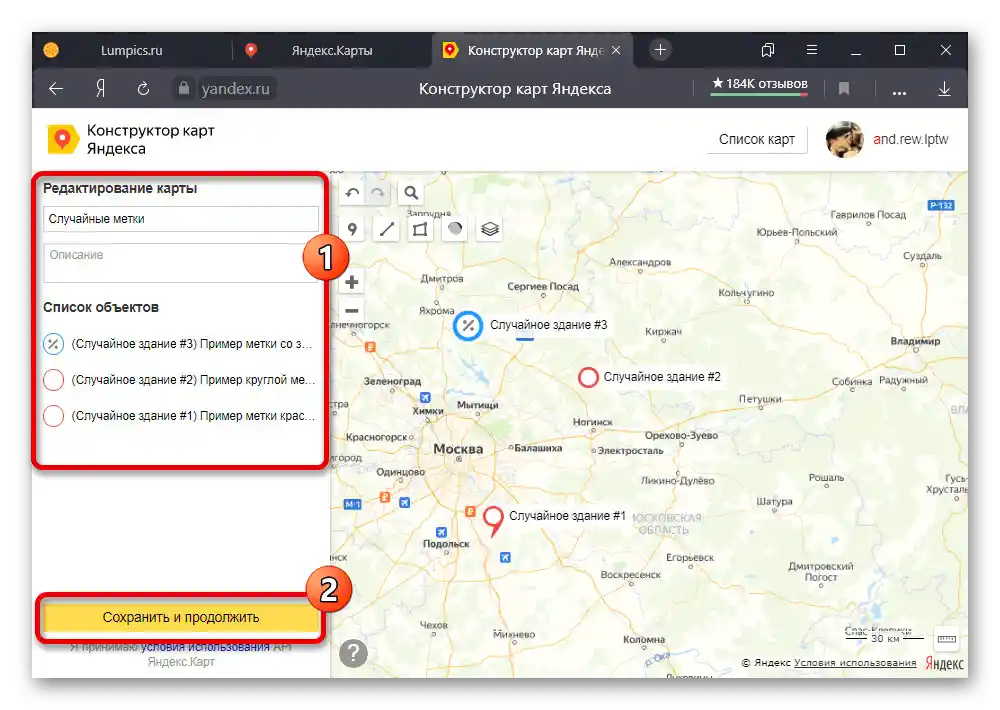The image size is (1000, 710).
Task: Click Список карт button
Action: 757,139
